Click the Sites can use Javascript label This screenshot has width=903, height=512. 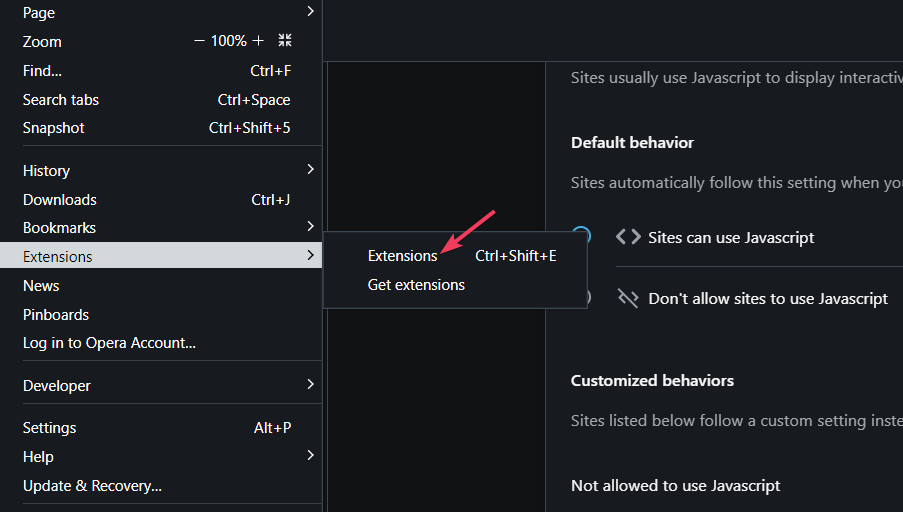[x=731, y=237]
